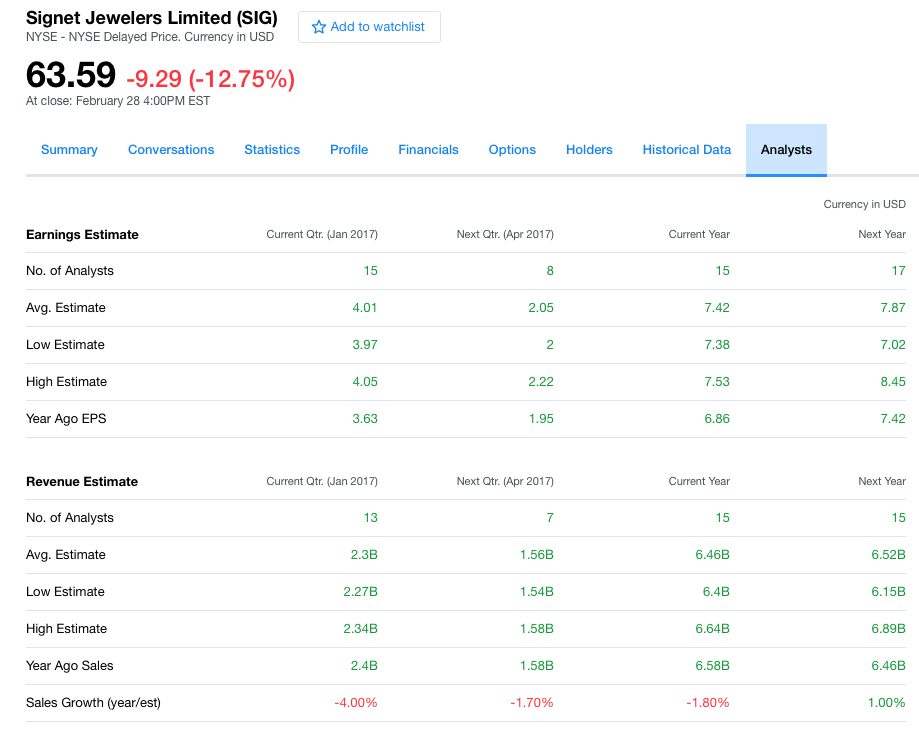Click the Sales Growth (year/est) row label
Viewport: 919px width, 735px height.
(x=93, y=702)
